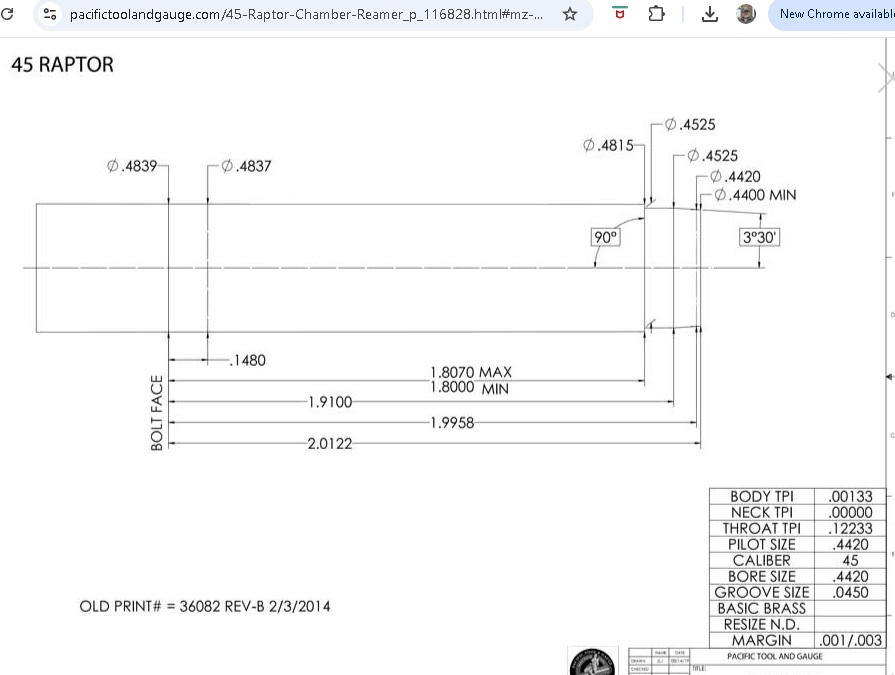This screenshot has height=675, width=895.
Task: Open the Chrome profile avatar menu
Action: 746,15
